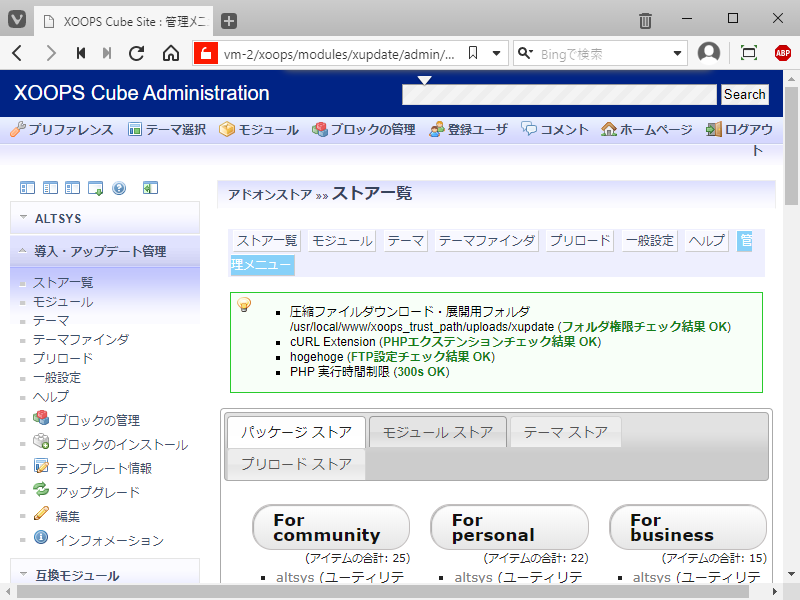Click the sidebar icon-grid view icon
The image size is (800, 600).
27,188
